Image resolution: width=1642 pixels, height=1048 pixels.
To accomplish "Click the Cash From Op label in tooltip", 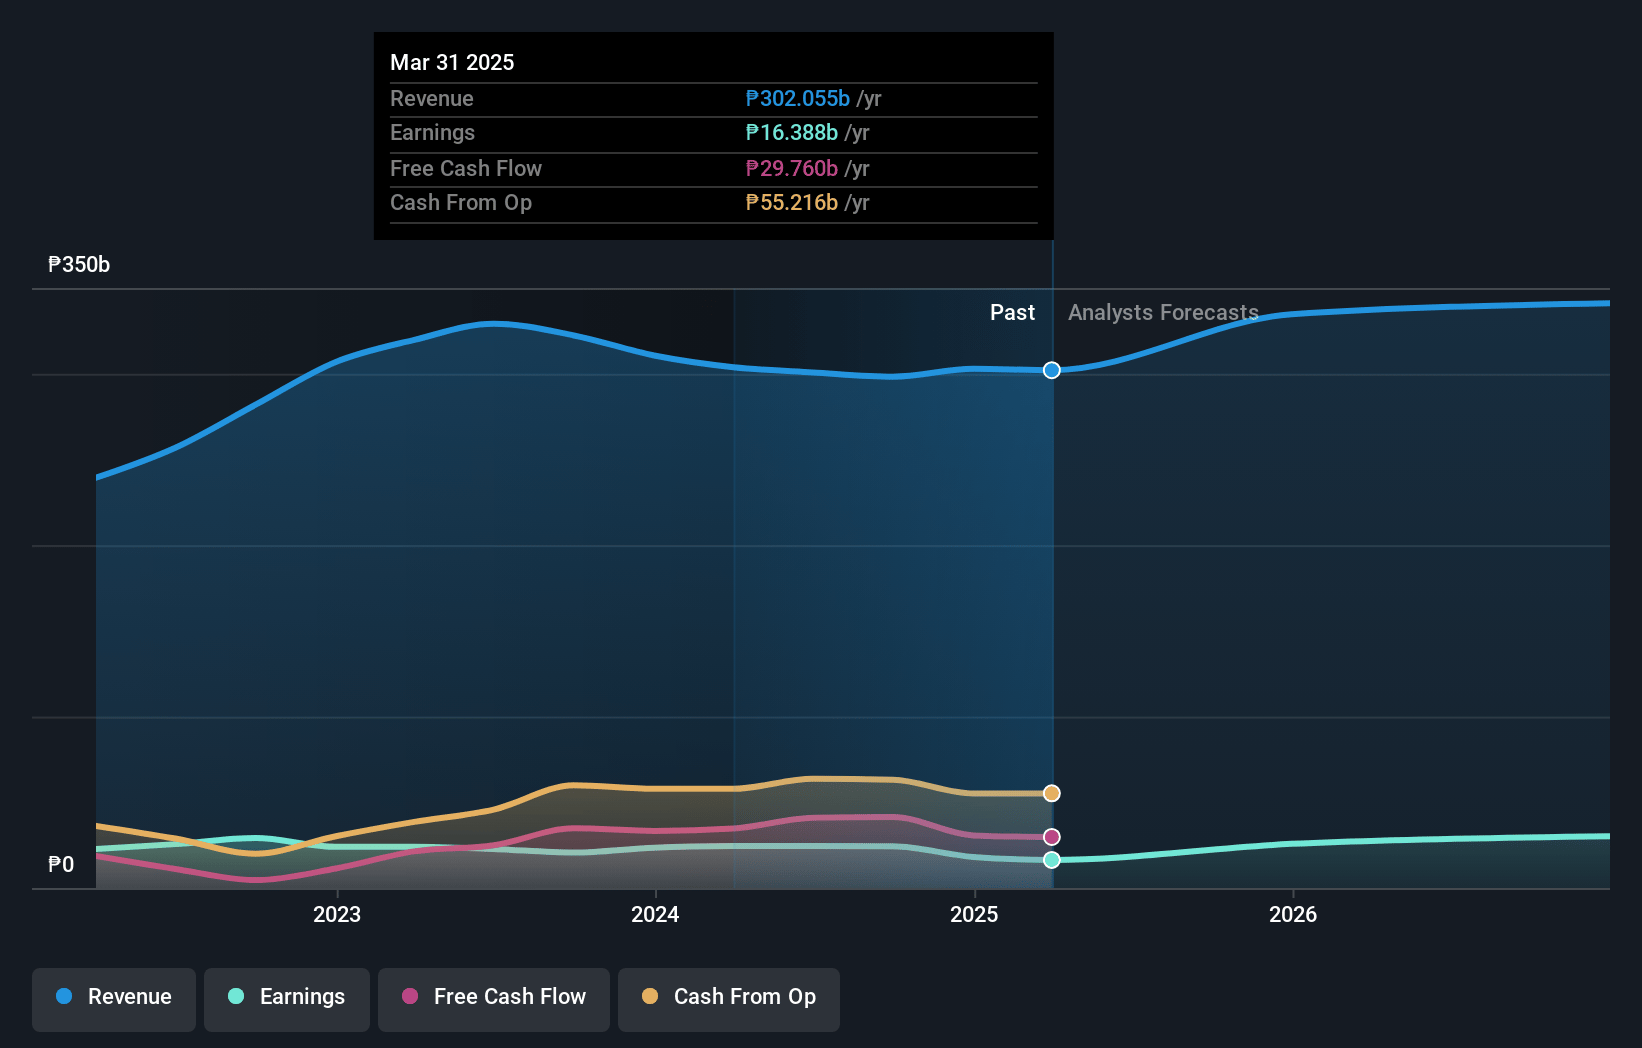I will coord(461,202).
